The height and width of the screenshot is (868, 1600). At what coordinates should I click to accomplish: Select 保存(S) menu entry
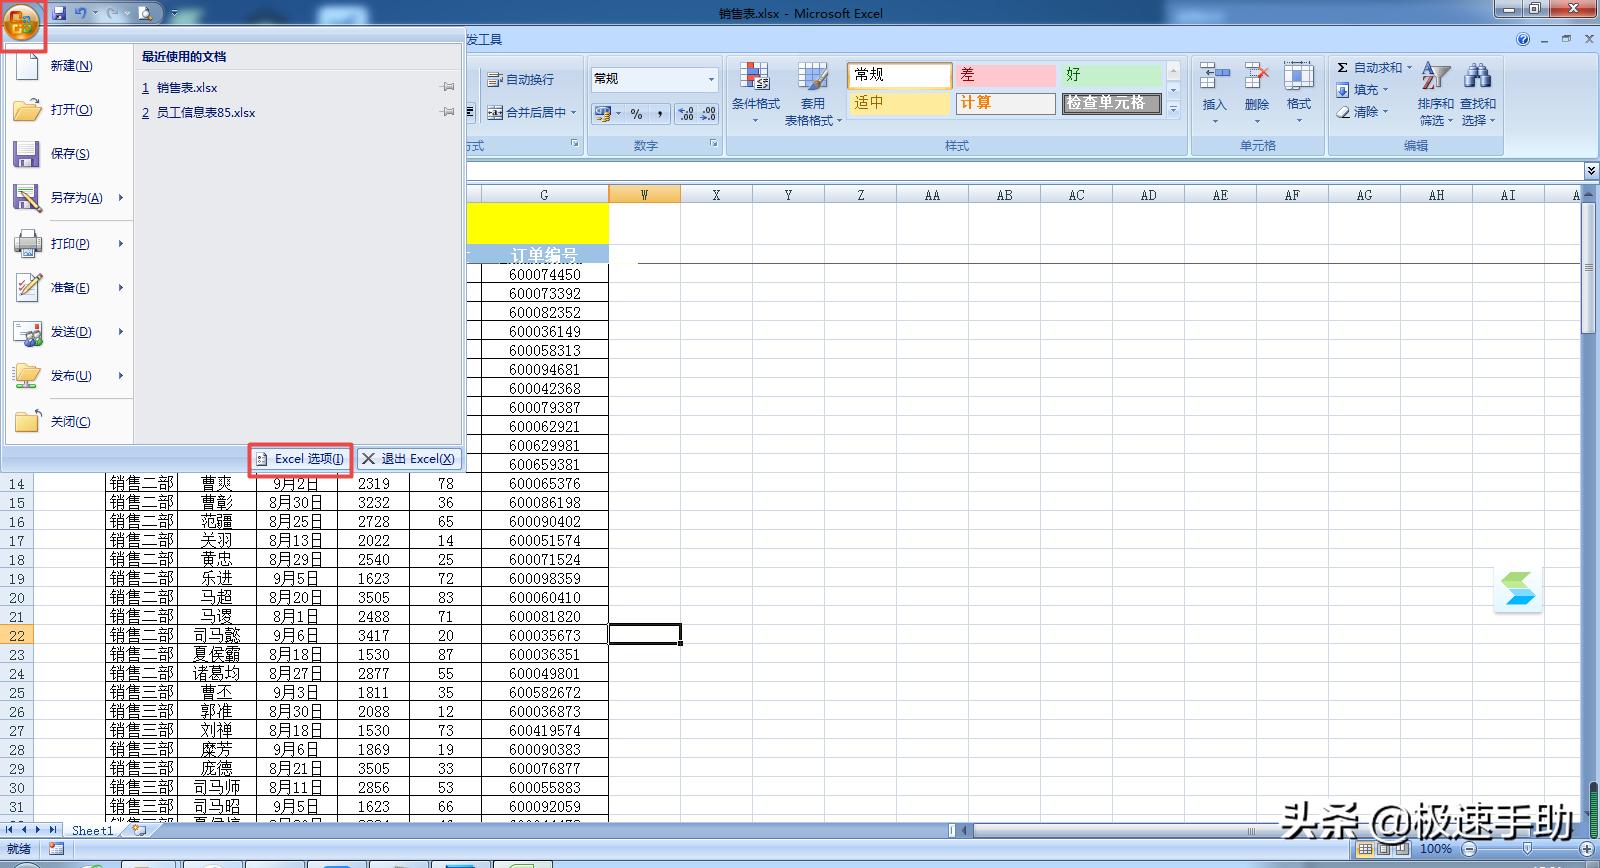(x=67, y=154)
